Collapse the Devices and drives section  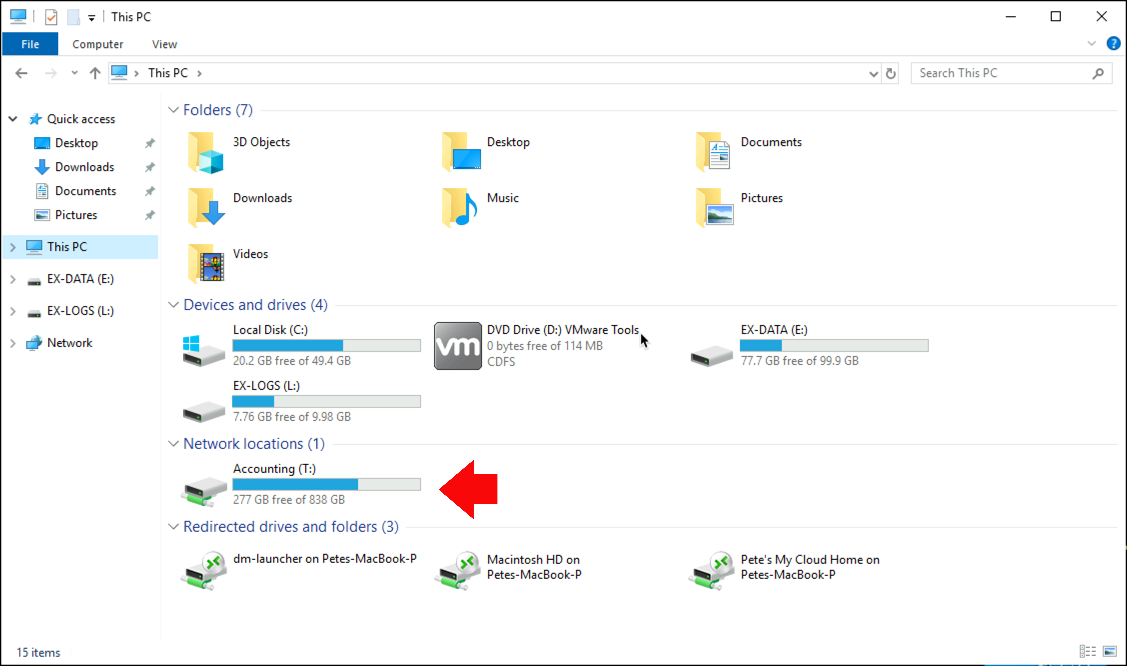tap(173, 305)
